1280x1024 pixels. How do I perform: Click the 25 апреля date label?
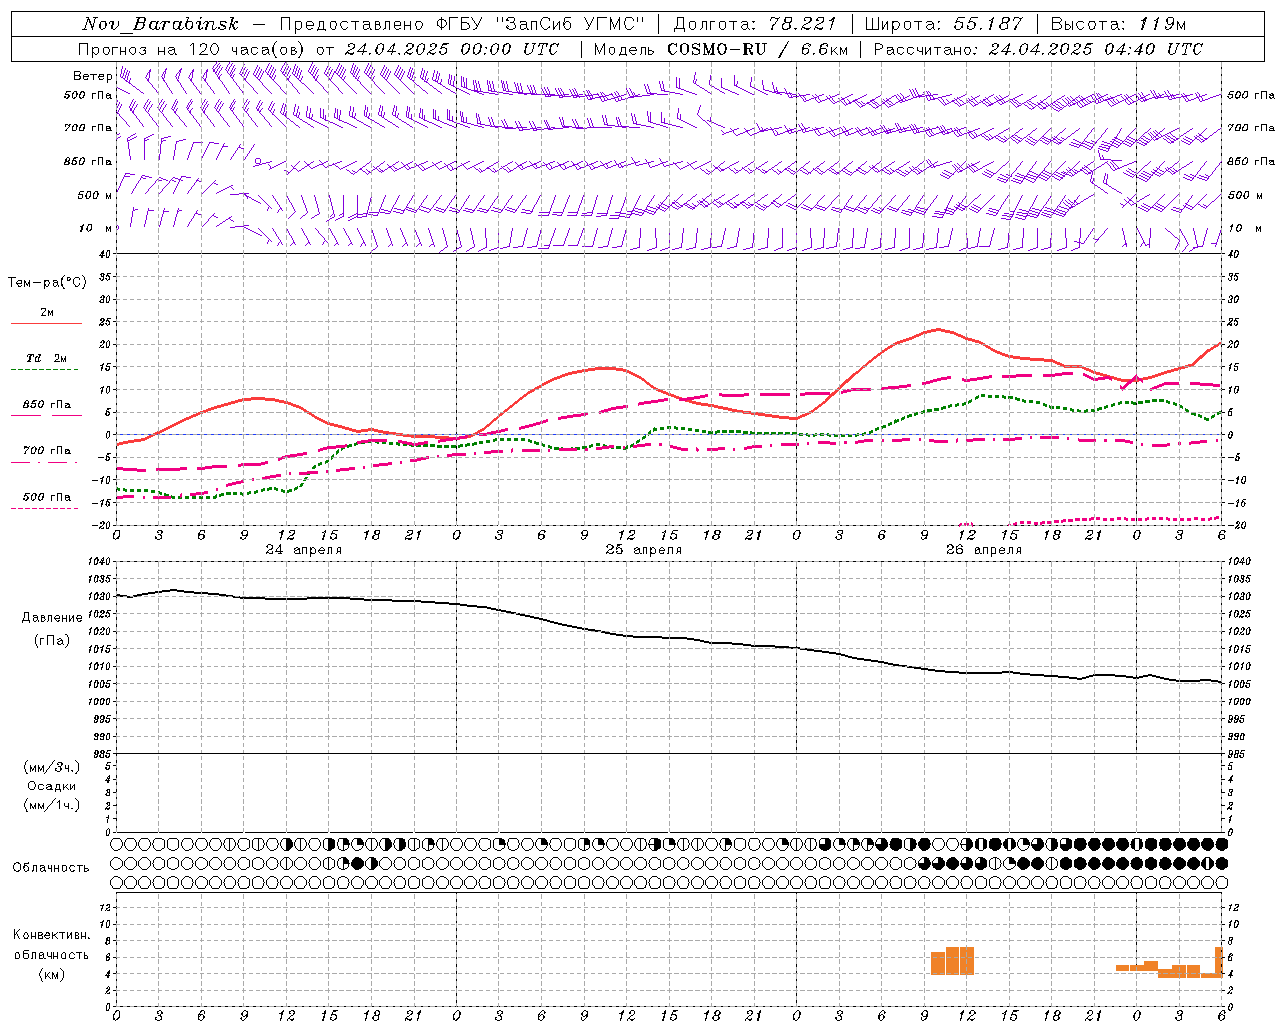(x=643, y=550)
